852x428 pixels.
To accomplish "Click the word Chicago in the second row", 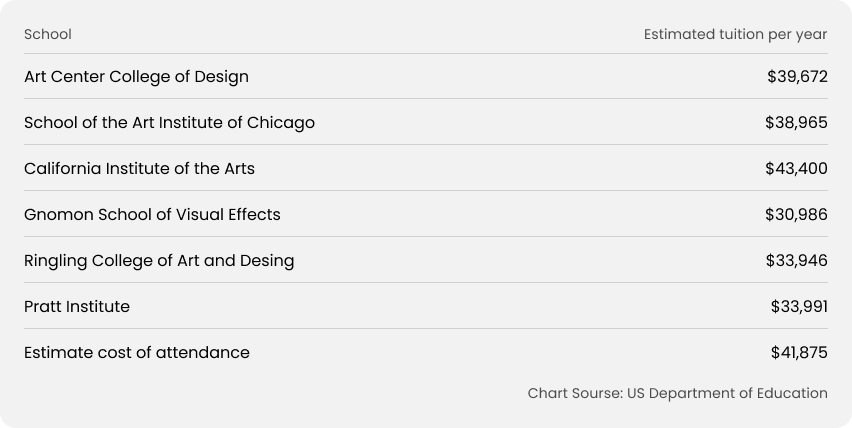I will 281,123.
